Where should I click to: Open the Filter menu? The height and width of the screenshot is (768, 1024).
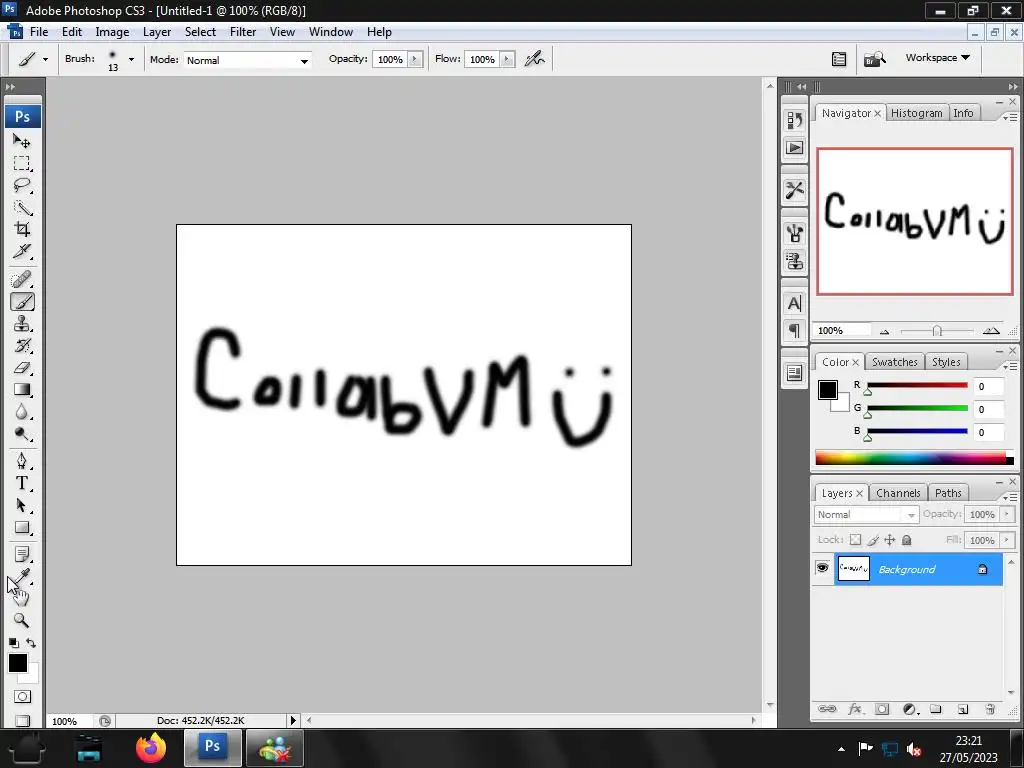click(x=243, y=32)
